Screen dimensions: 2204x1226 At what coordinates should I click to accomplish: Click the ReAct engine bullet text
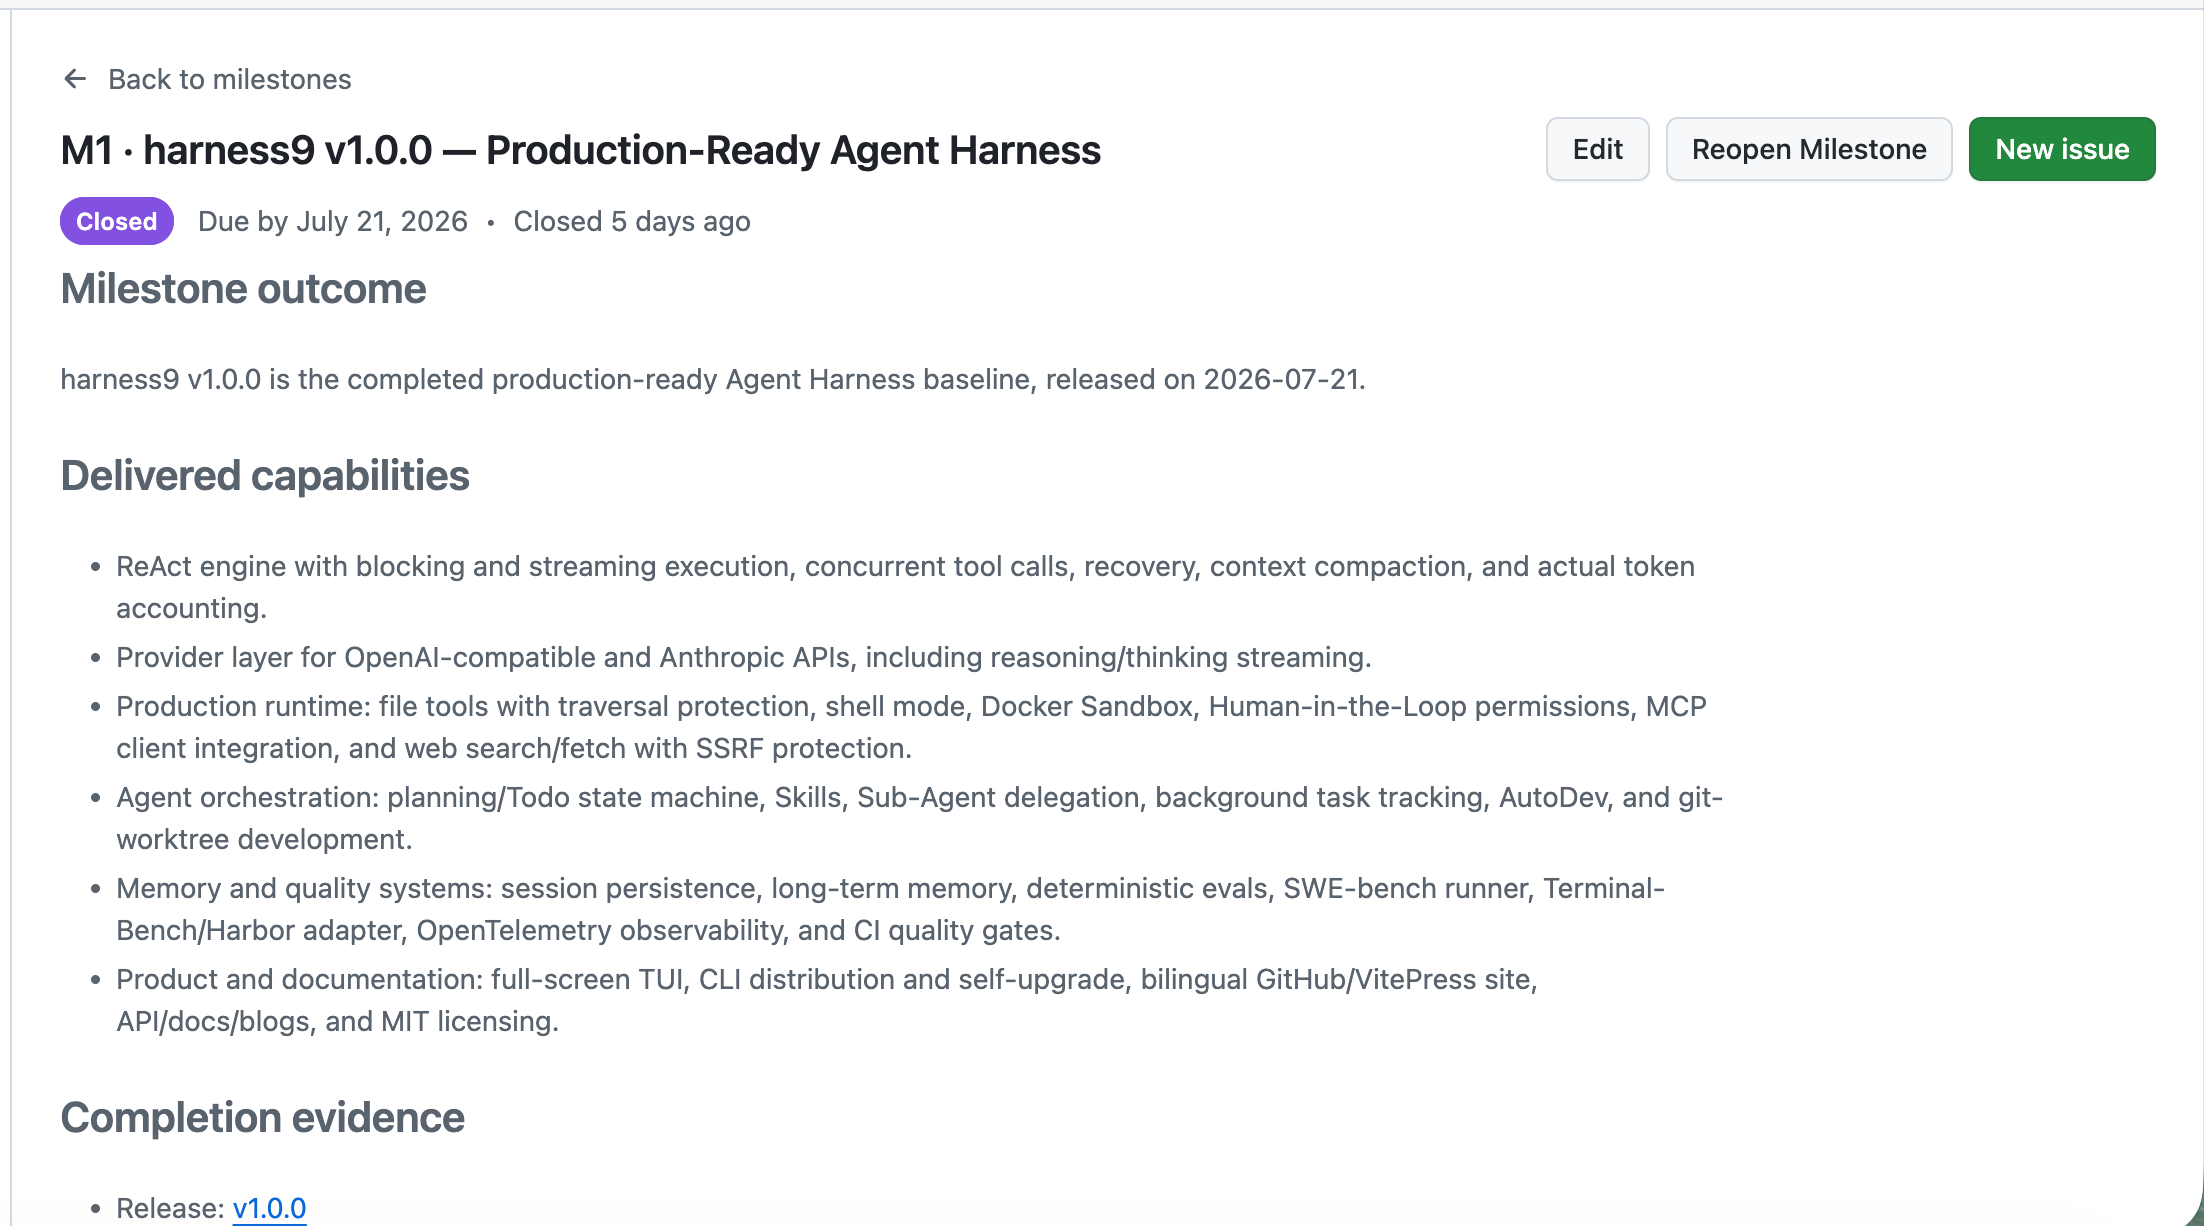(905, 587)
